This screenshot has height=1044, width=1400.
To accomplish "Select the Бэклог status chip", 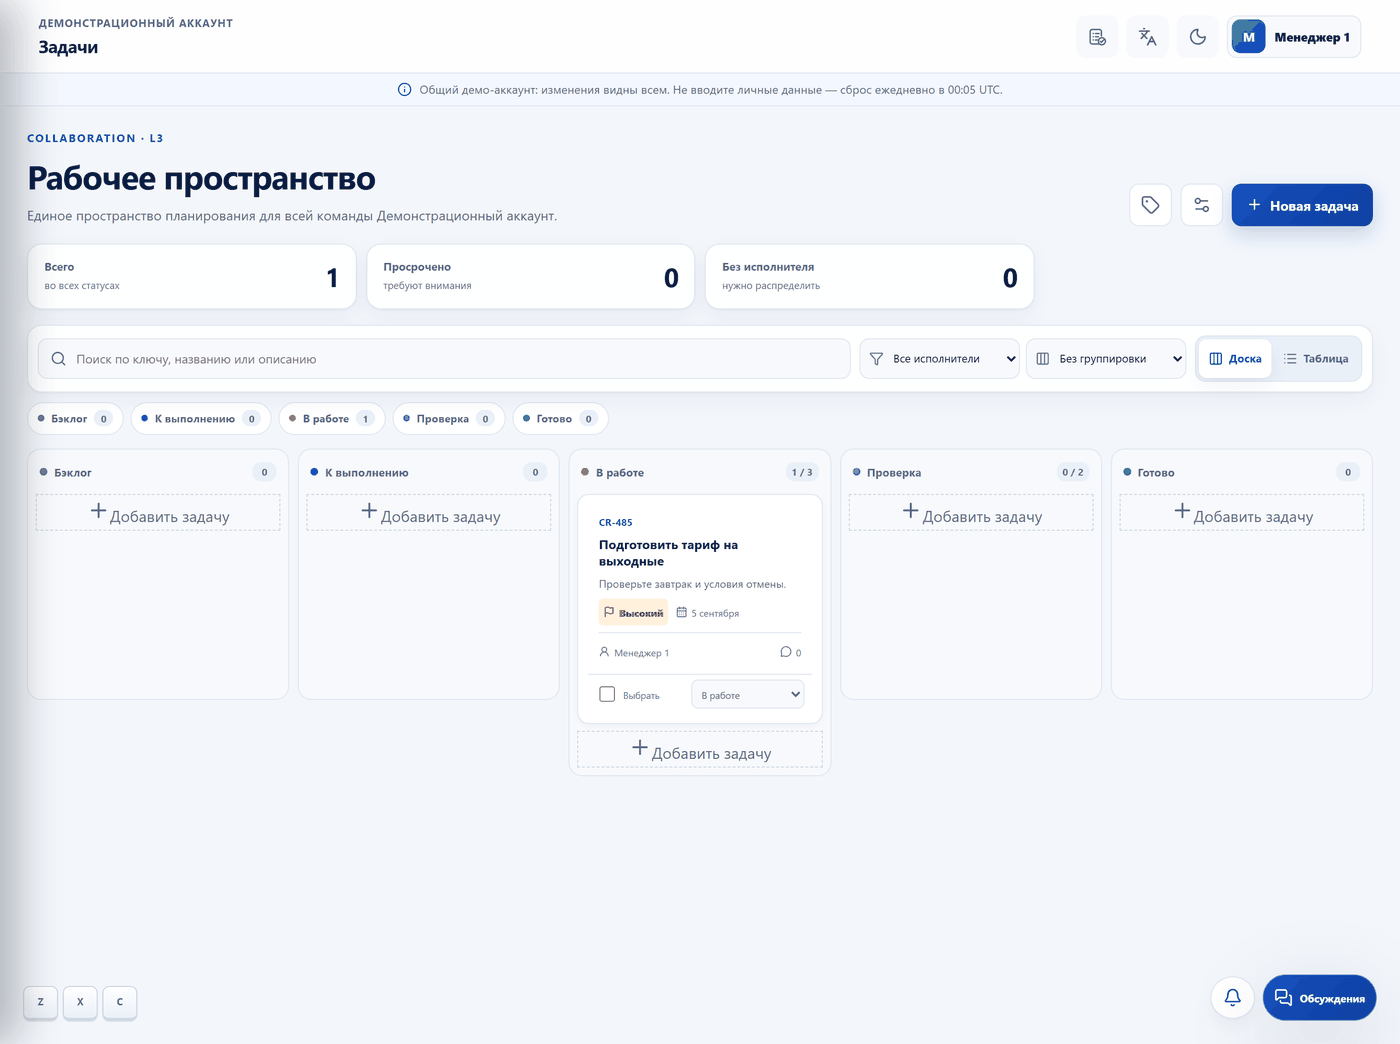I will (x=75, y=419).
